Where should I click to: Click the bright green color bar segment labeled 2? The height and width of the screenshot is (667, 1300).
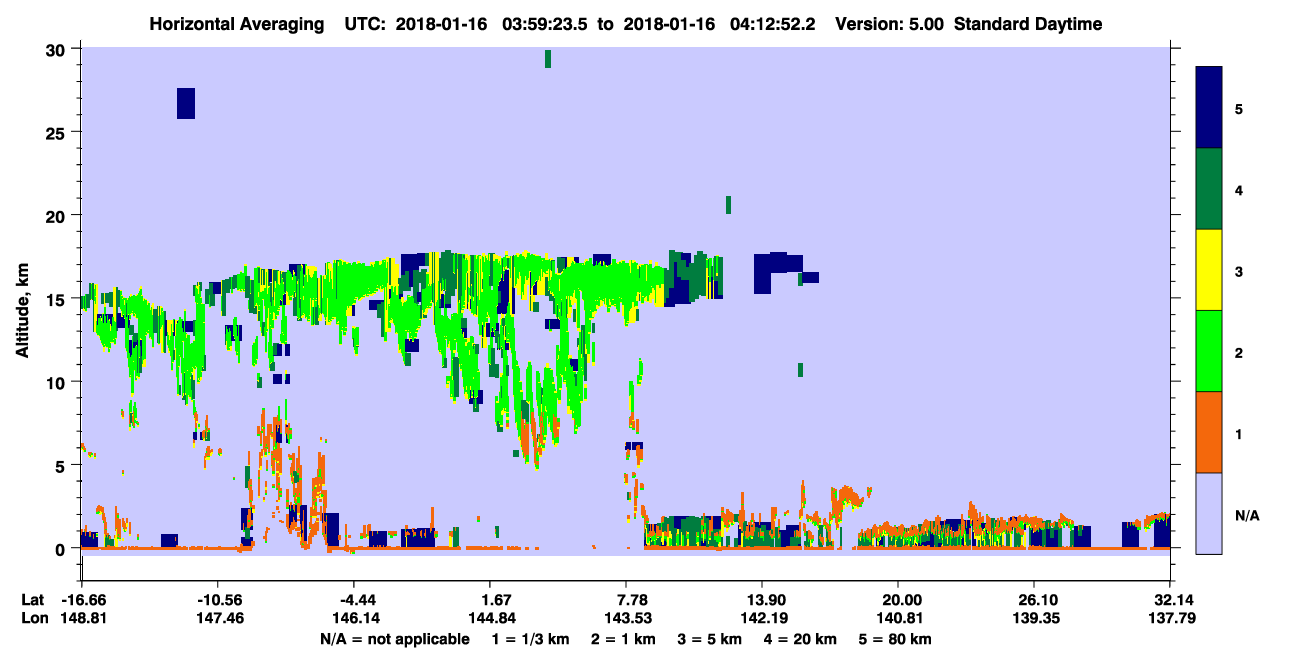(1210, 351)
